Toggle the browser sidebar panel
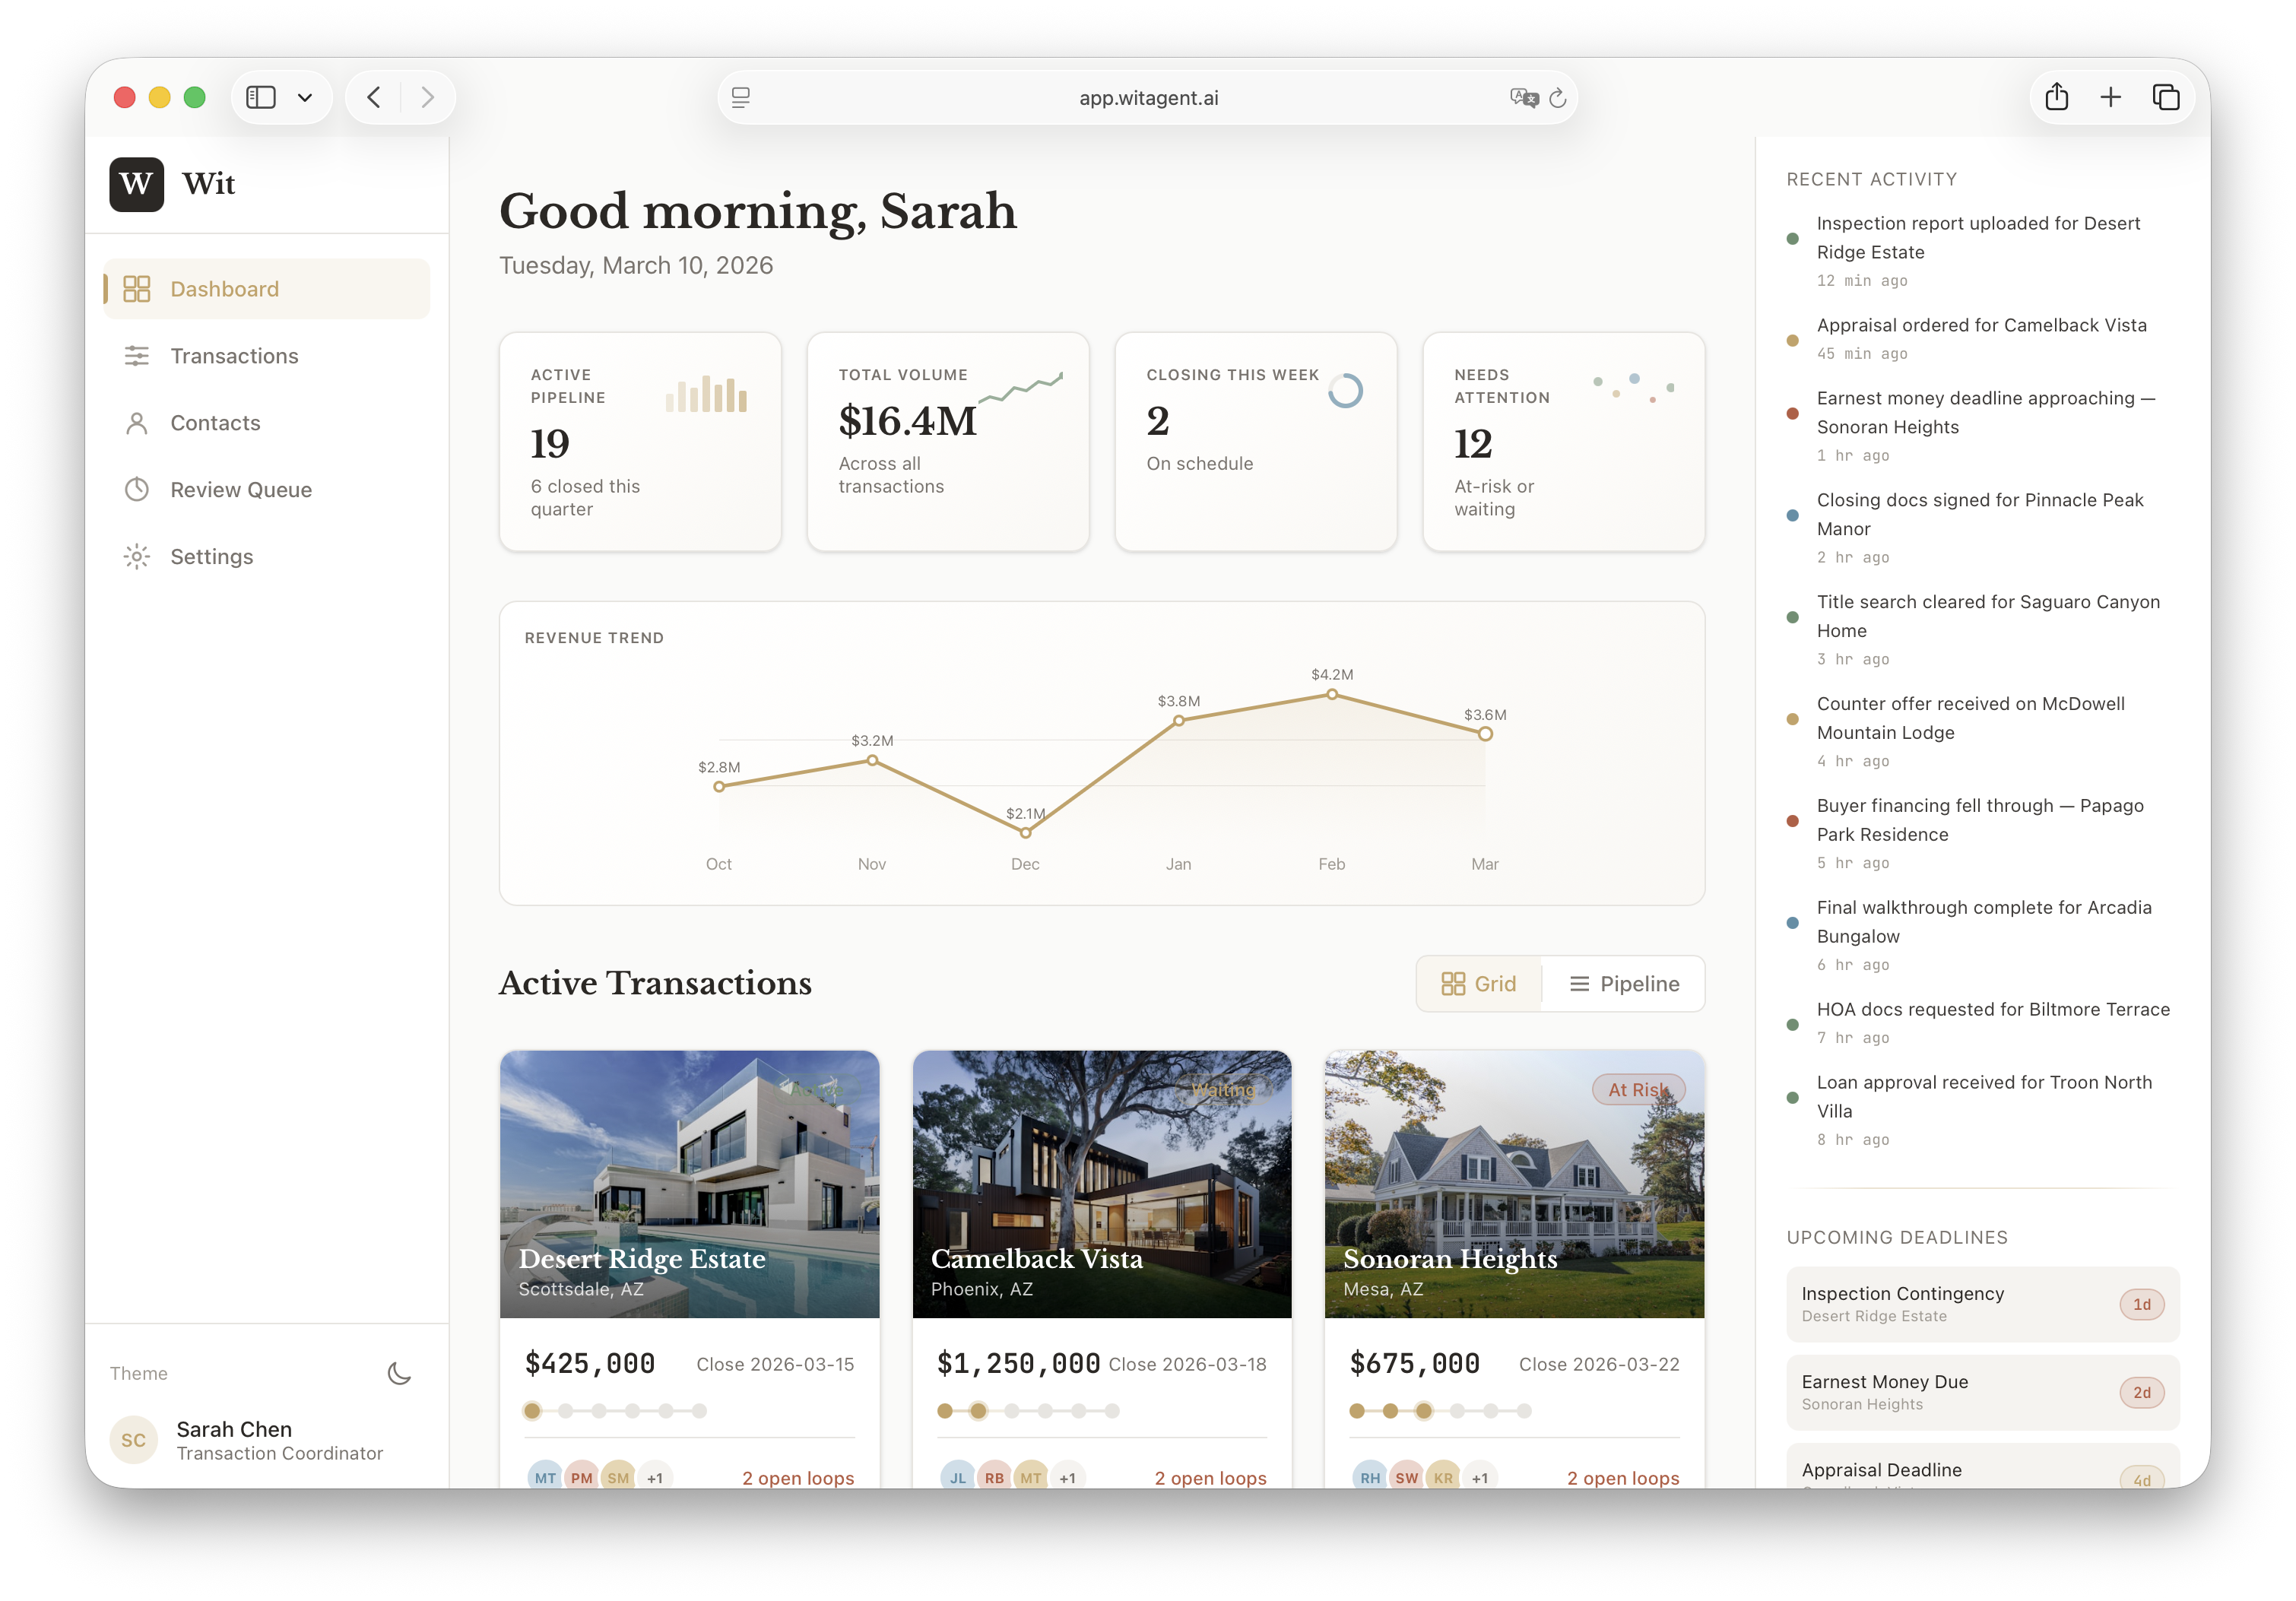Image resolution: width=2296 pixels, height=1601 pixels. pos(261,96)
